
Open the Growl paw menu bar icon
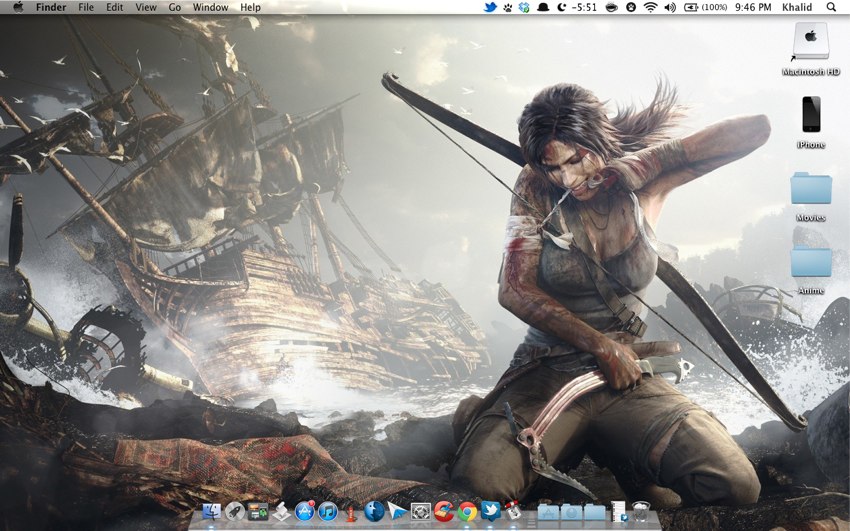point(507,8)
